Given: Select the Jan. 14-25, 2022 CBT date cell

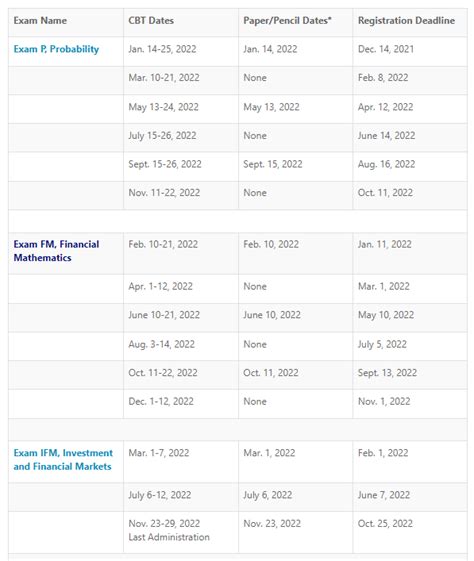Looking at the screenshot, I should pos(162,49).
